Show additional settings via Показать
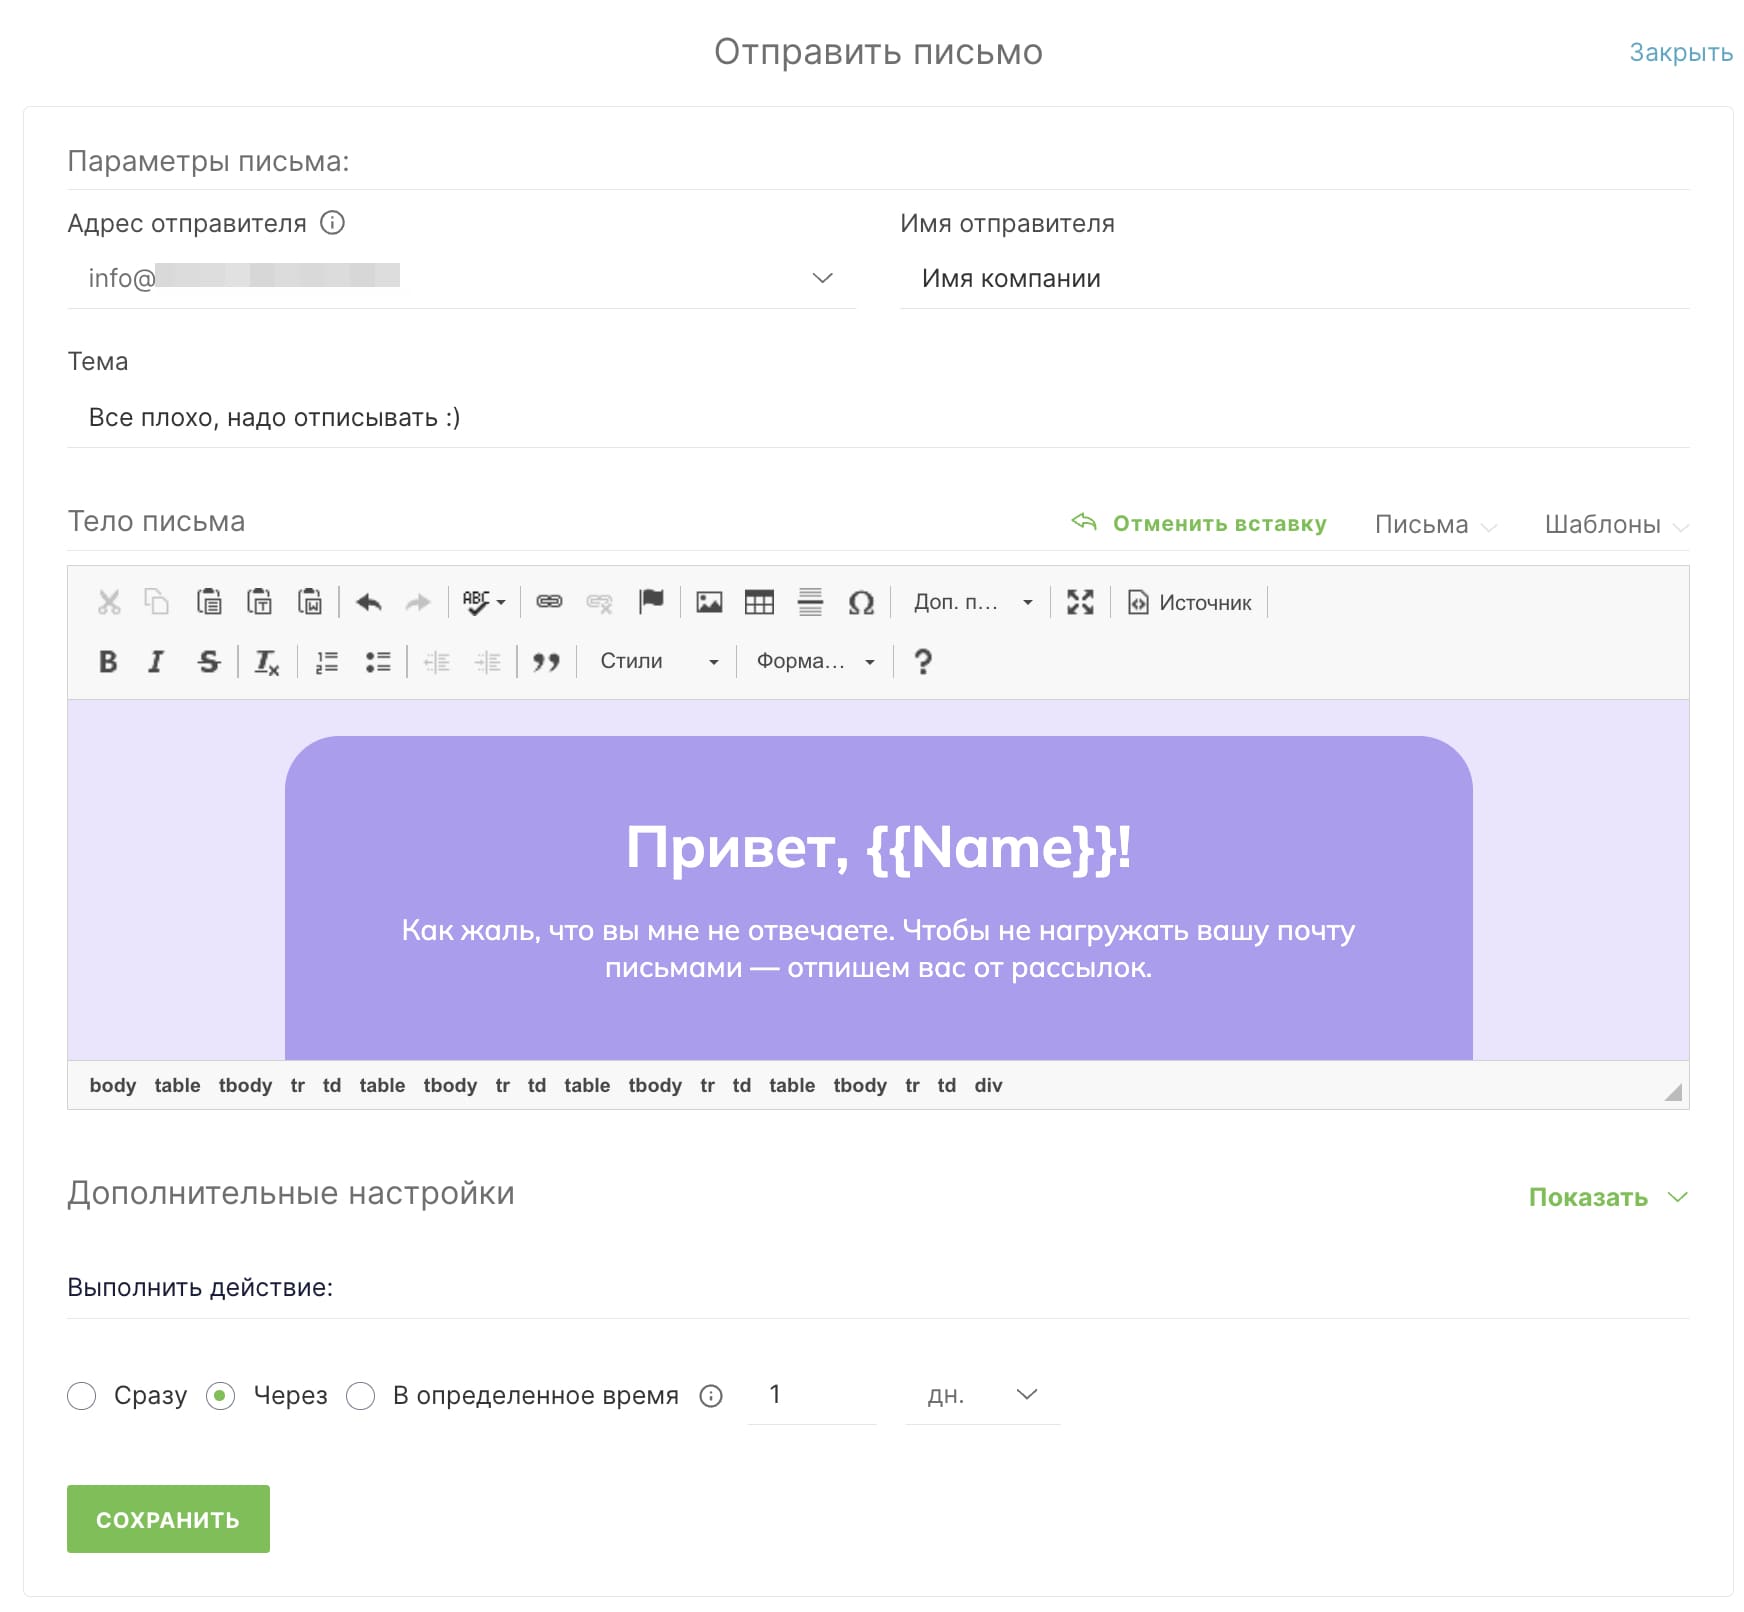The height and width of the screenshot is (1612, 1744). click(1608, 1197)
